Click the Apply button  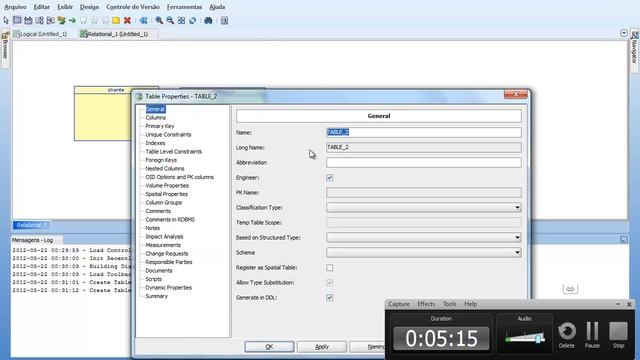pos(322,347)
